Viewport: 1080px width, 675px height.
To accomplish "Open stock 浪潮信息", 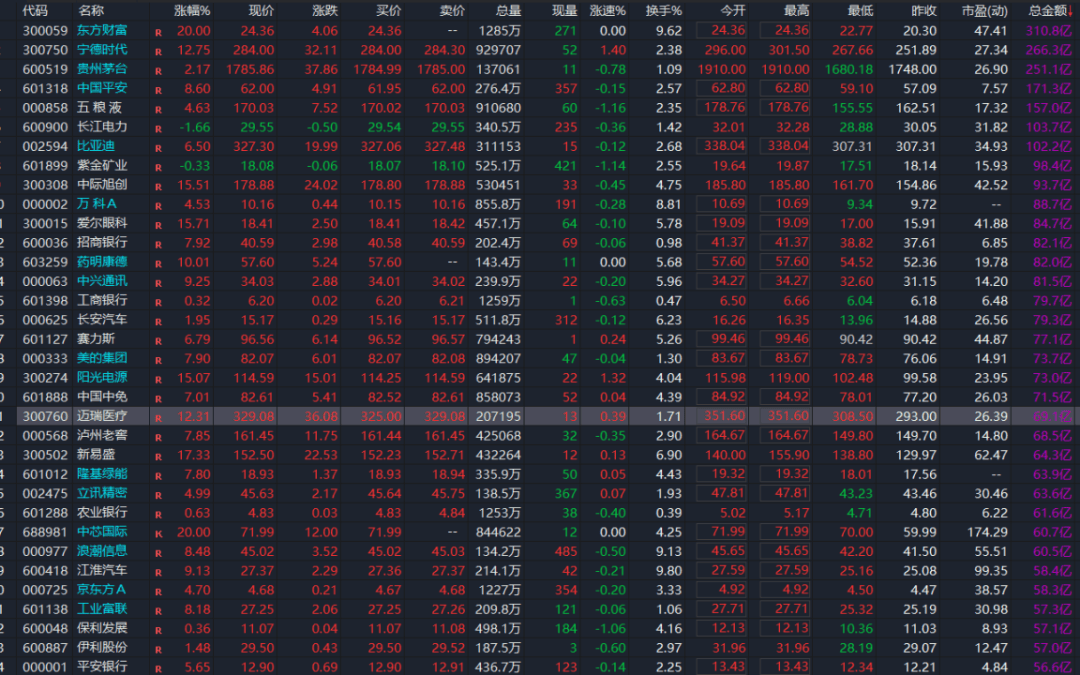I will [x=102, y=551].
